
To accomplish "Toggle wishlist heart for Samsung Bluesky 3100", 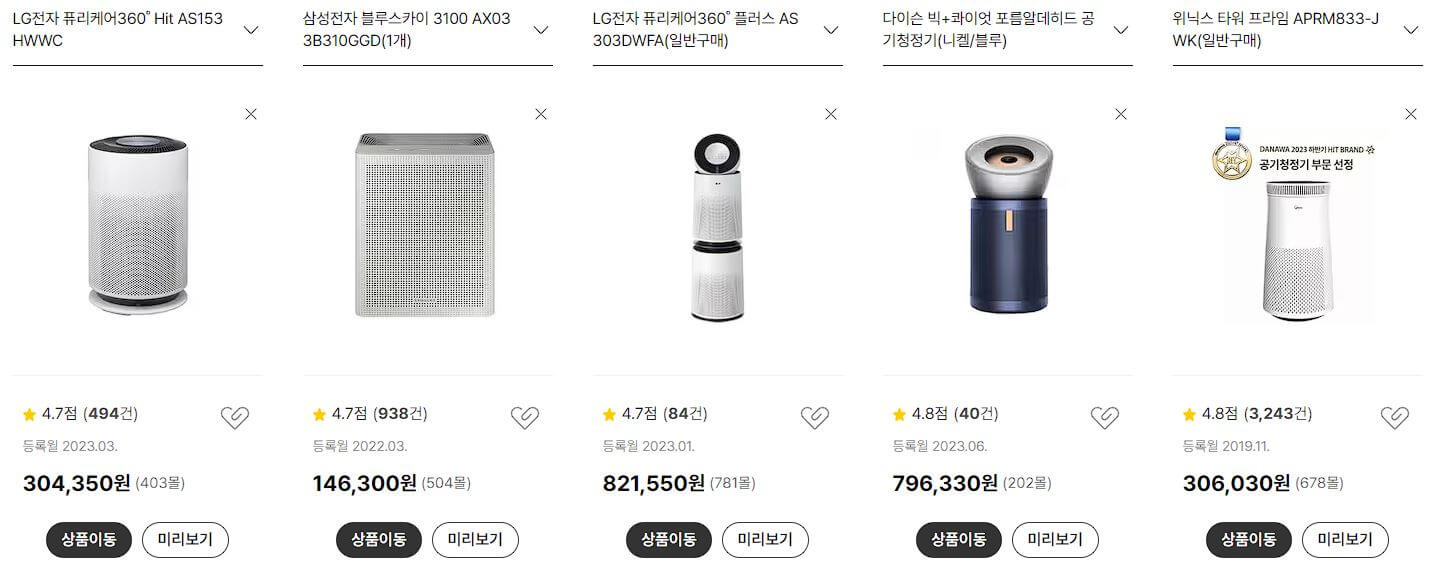I will tap(525, 415).
